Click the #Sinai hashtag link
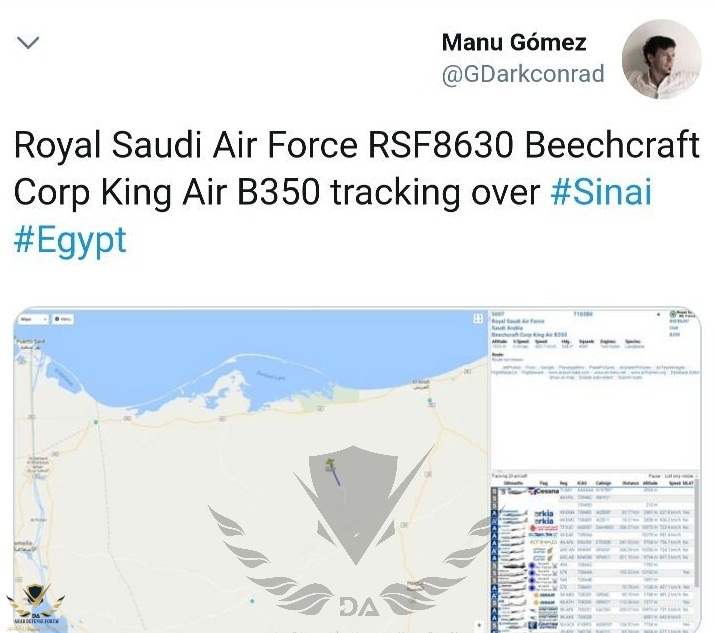The height and width of the screenshot is (633, 717). click(601, 191)
